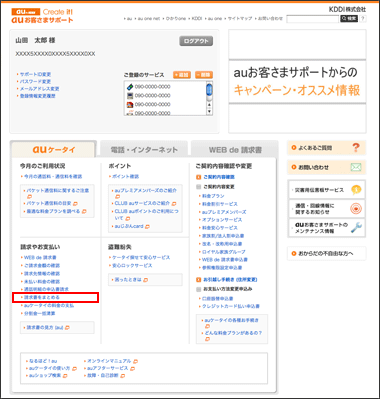Open the auアフターサービス link

pos(107,368)
